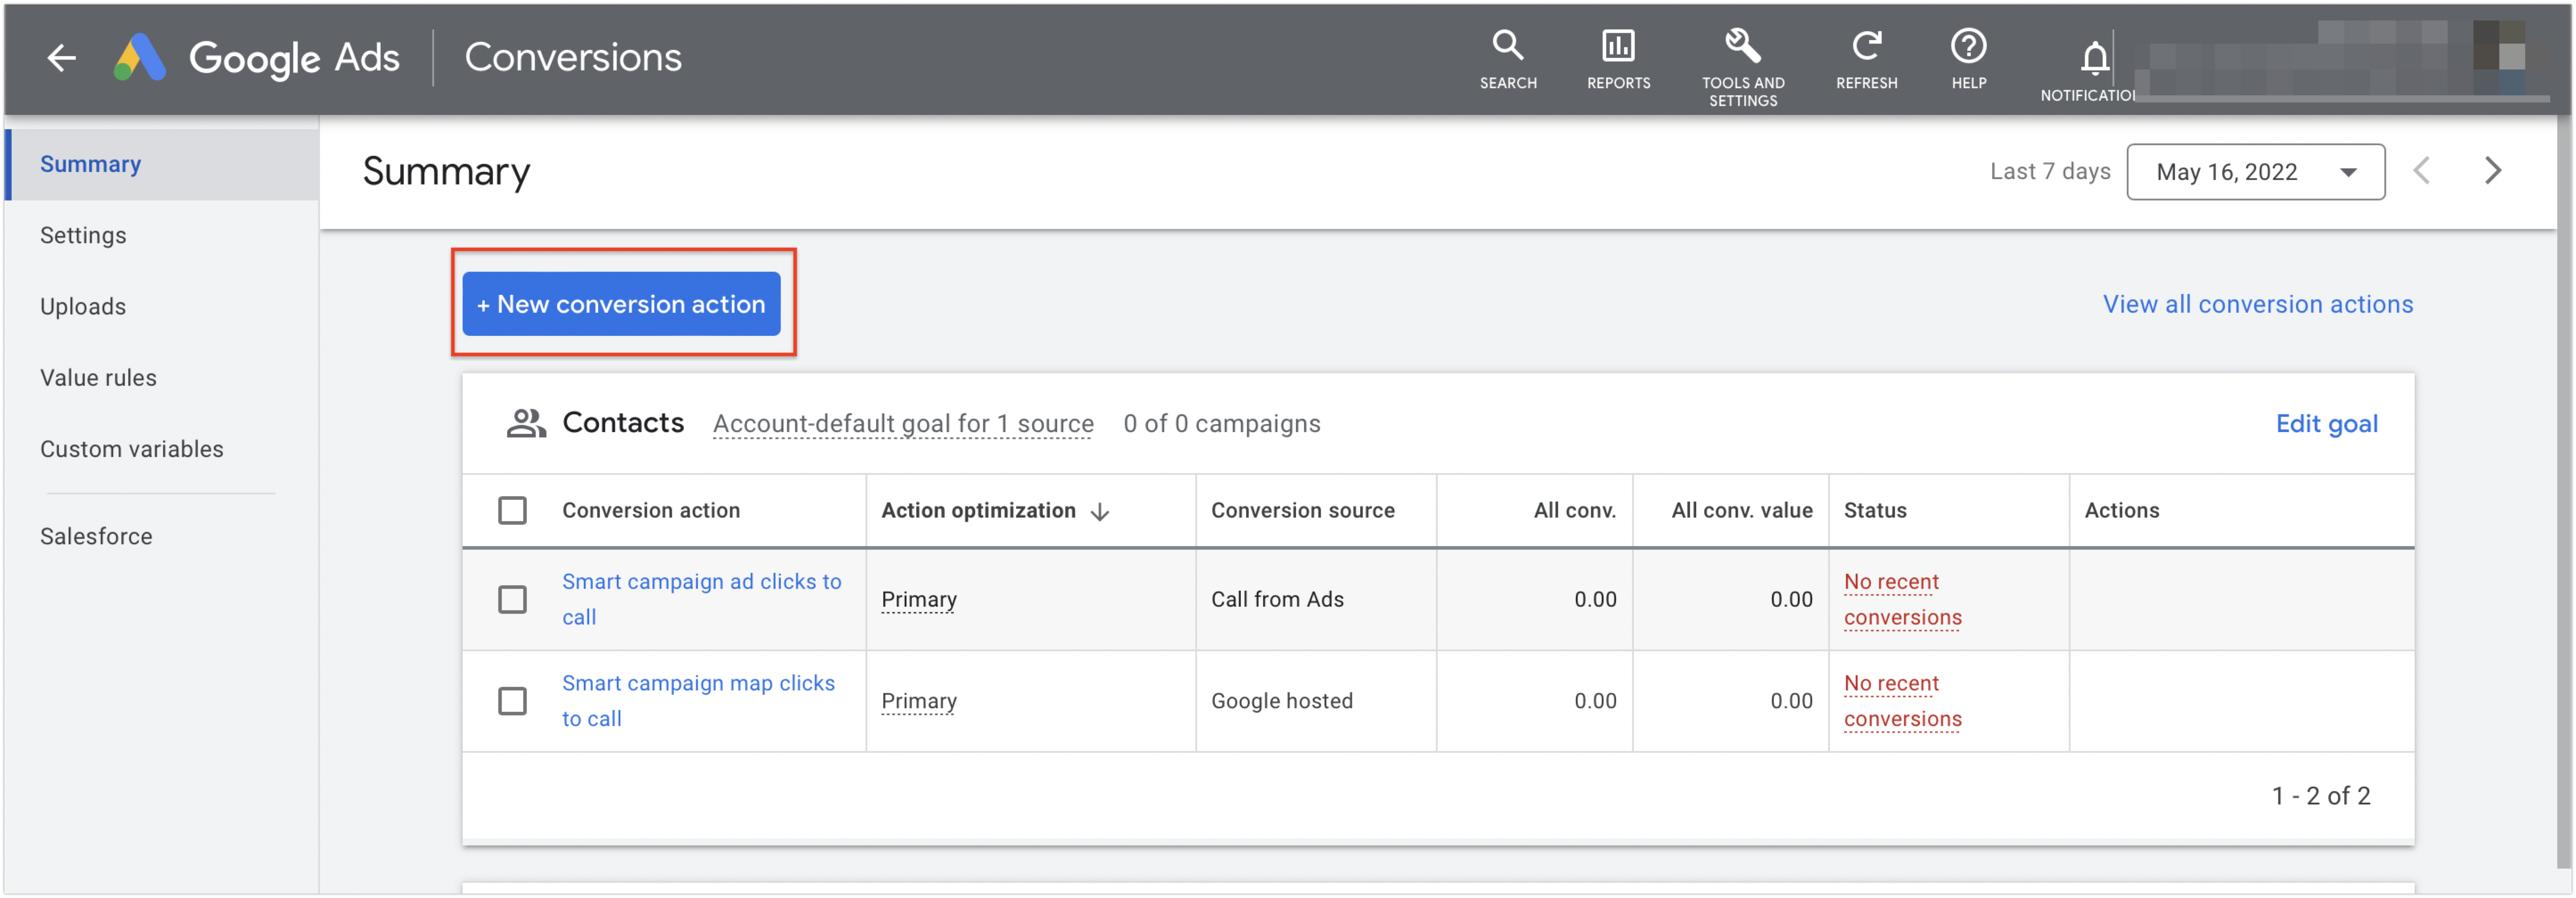Image resolution: width=2576 pixels, height=898 pixels.
Task: Open Smart campaign ad clicks to call
Action: pos(701,599)
